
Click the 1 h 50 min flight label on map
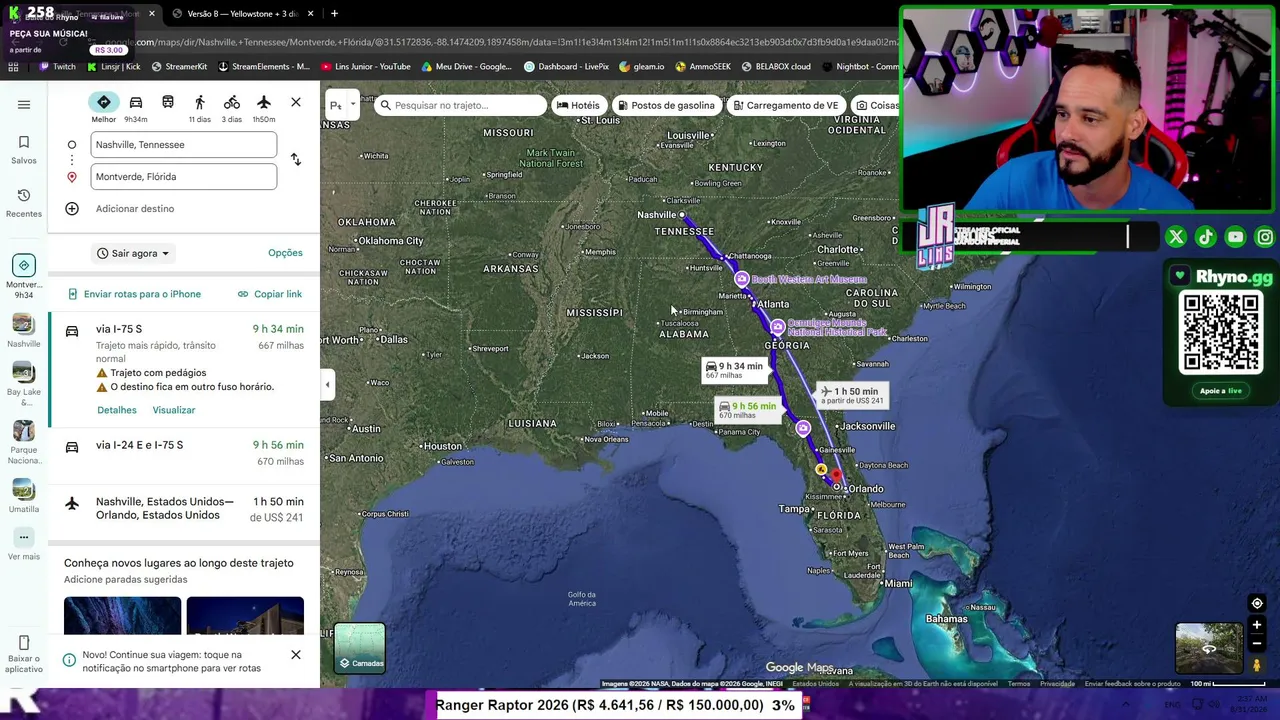pos(852,396)
